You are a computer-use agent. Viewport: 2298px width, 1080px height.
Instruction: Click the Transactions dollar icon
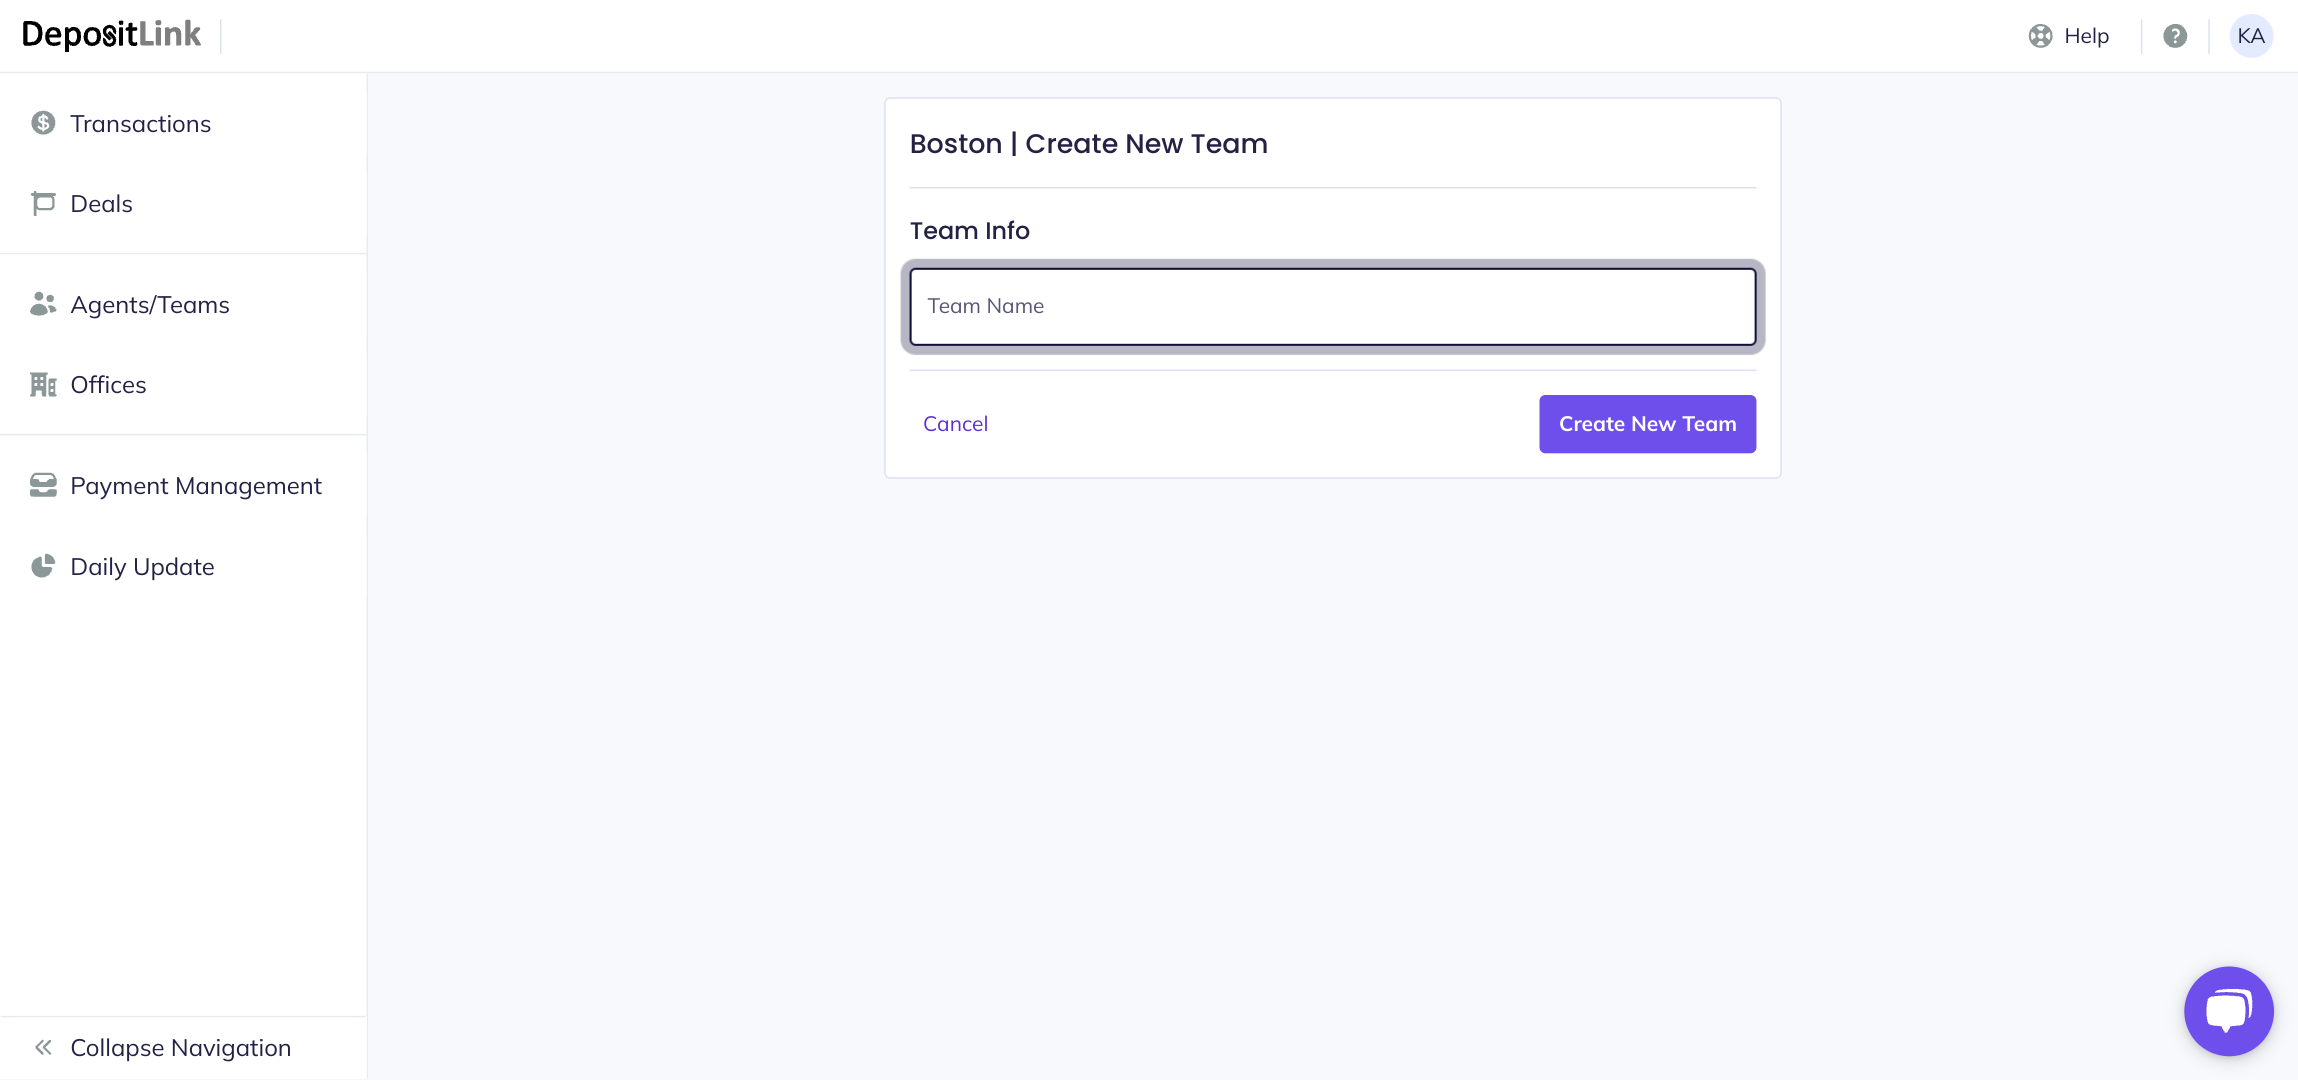pos(43,123)
